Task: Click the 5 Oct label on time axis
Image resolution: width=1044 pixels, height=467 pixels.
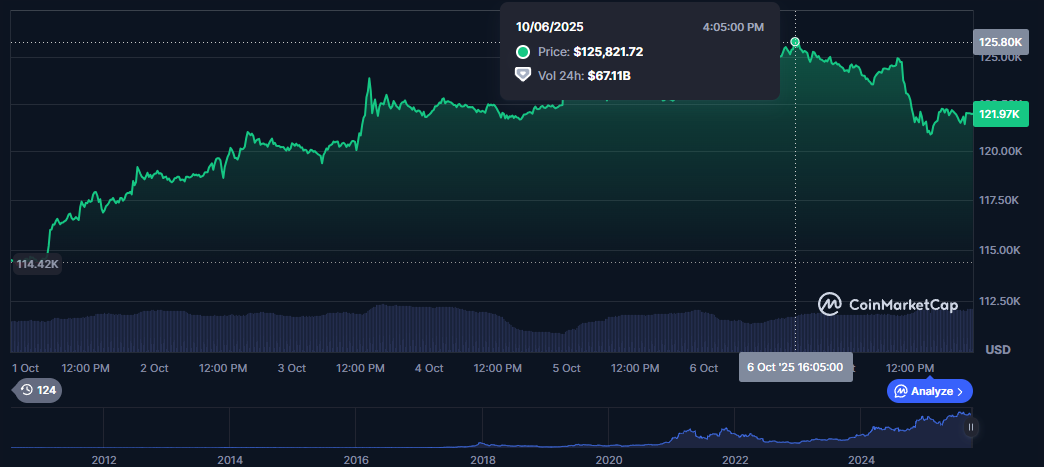Action: (x=566, y=368)
